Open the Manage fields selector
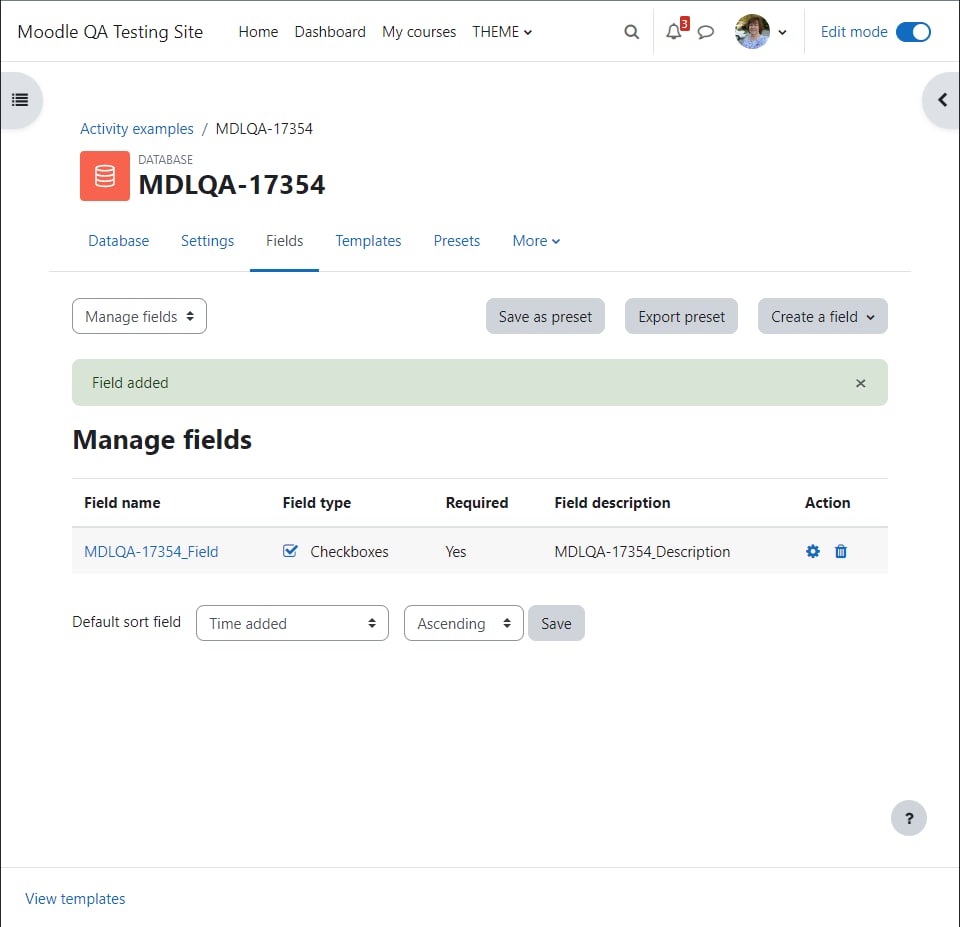The height and width of the screenshot is (927, 960). tap(139, 316)
